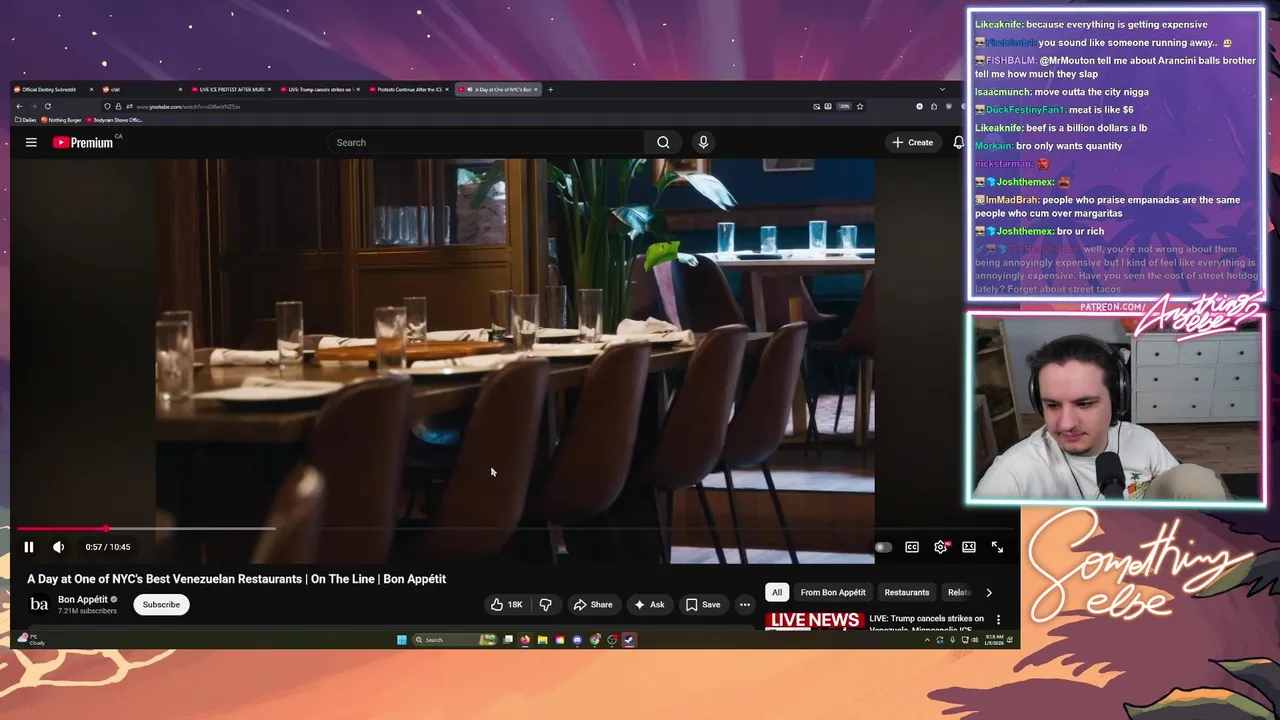Open Firefox from the taskbar
This screenshot has height=720, width=1280.
pos(525,640)
